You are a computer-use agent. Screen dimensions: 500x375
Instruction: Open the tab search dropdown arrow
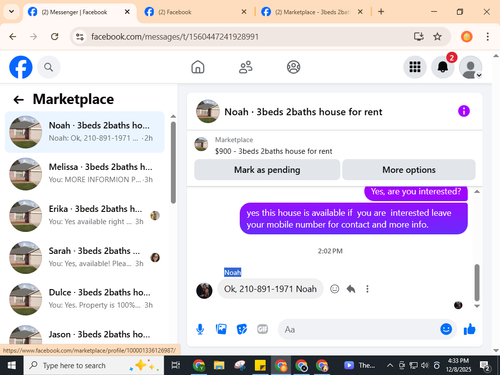tap(11, 12)
